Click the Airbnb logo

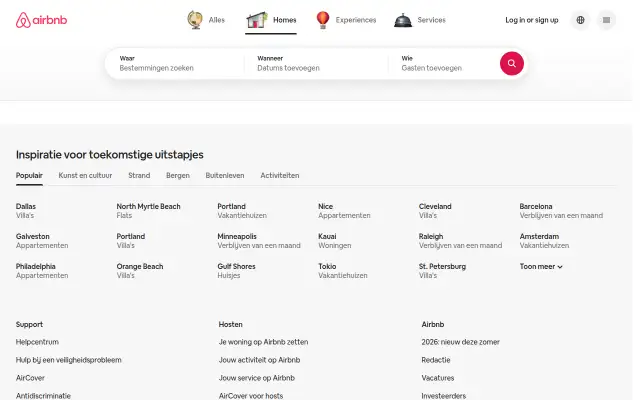pos(41,20)
